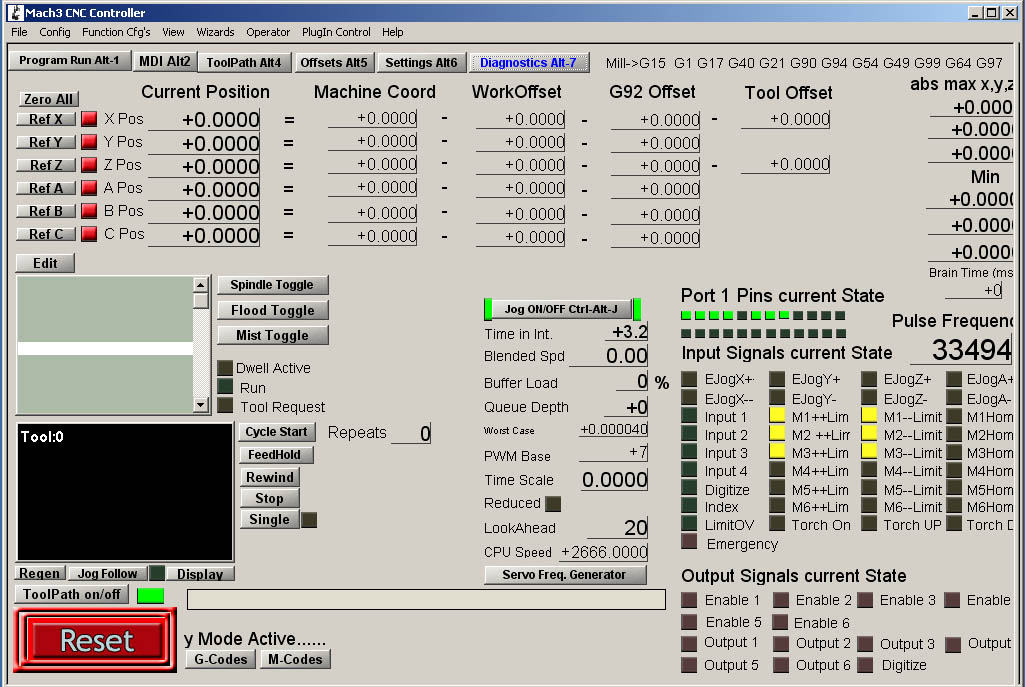
Task: Click the Tool Request indicator LED
Action: 225,406
